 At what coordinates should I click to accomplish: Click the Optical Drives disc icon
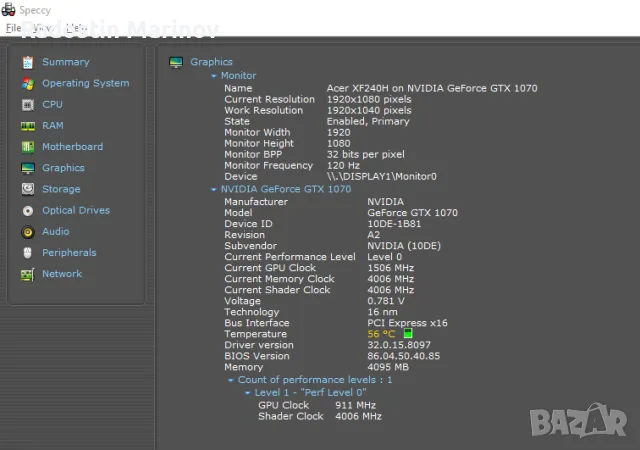tap(28, 211)
